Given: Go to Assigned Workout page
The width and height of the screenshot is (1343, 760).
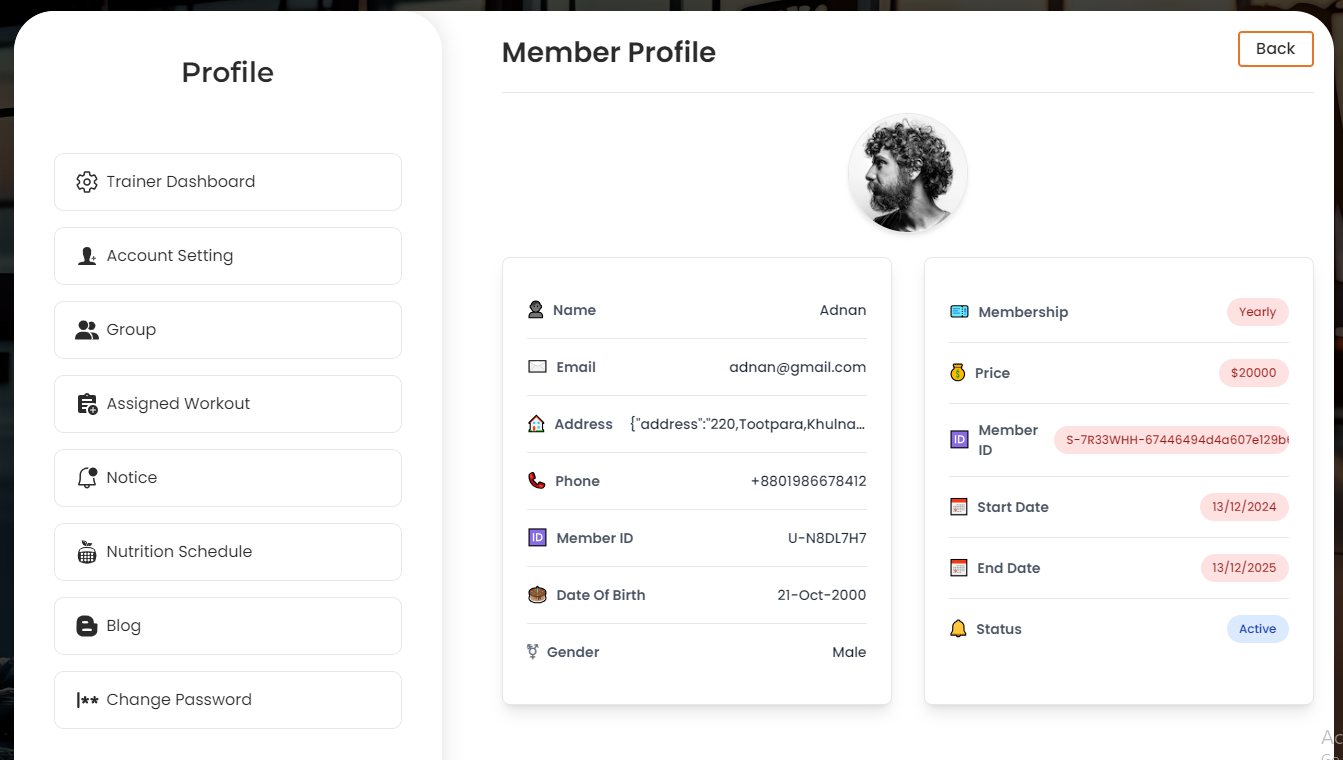Looking at the screenshot, I should coord(228,404).
